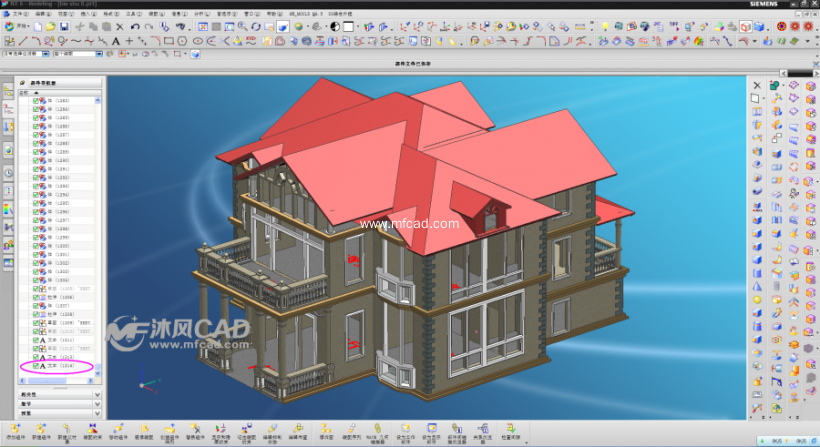Viewport: 820px width, 447px height.
Task: Toggle checkbox of body (1283) feature
Action: (x=37, y=101)
